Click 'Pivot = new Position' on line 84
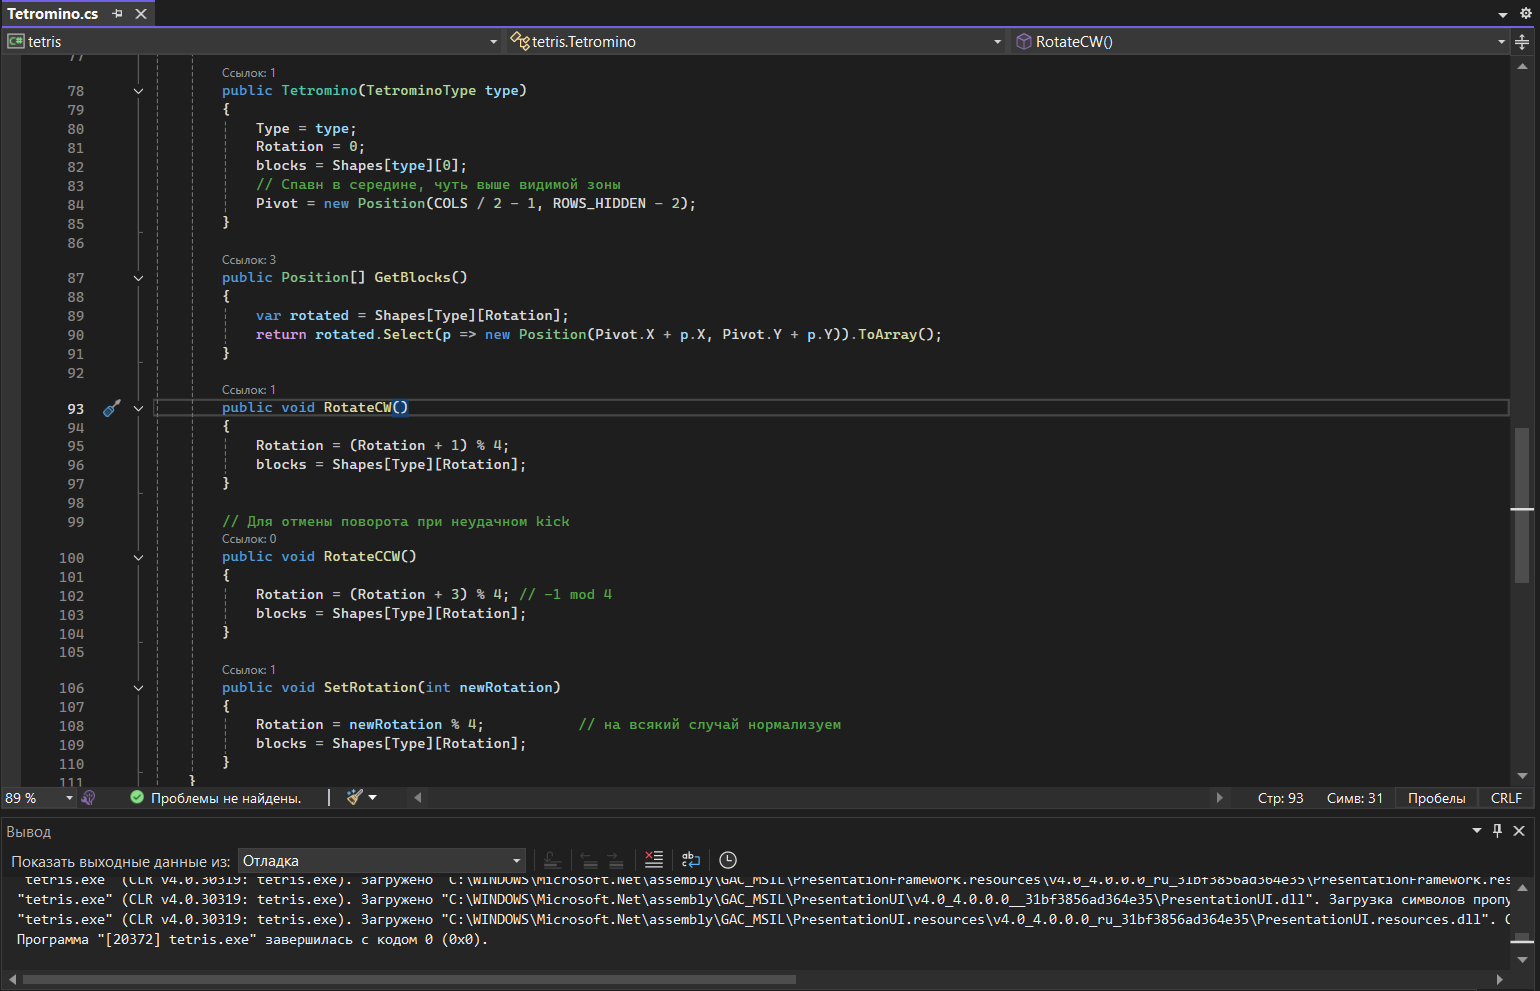The width and height of the screenshot is (1540, 991). point(476,204)
